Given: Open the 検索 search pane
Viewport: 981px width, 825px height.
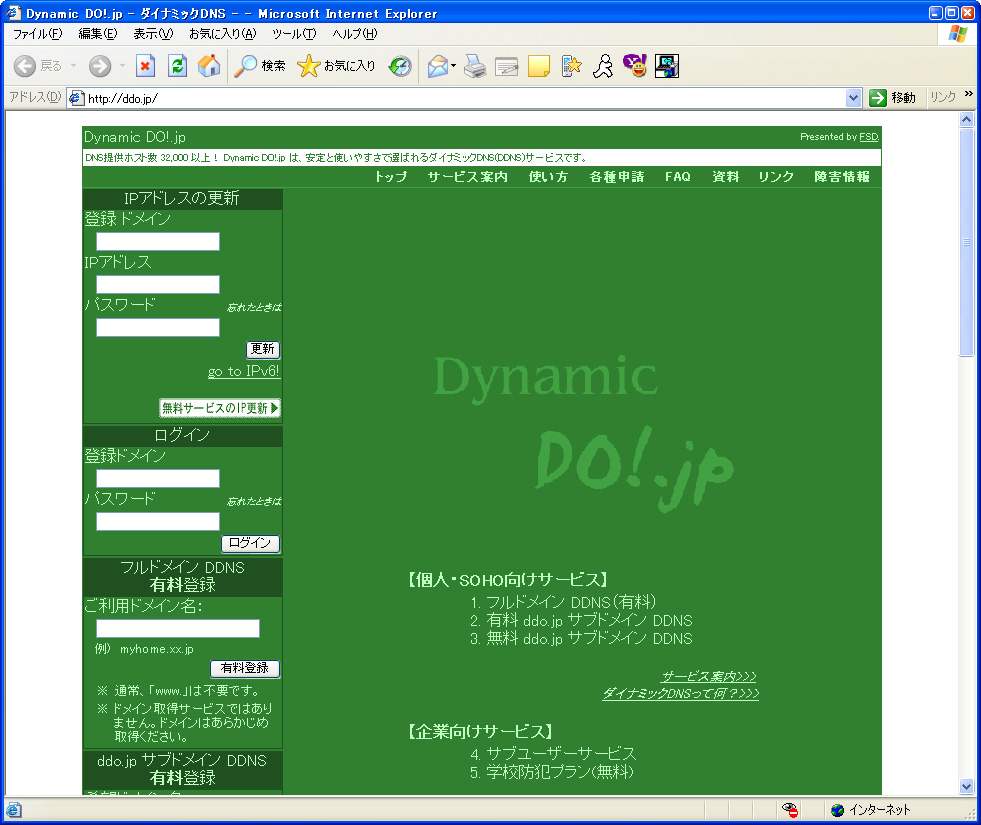Looking at the screenshot, I should (260, 67).
